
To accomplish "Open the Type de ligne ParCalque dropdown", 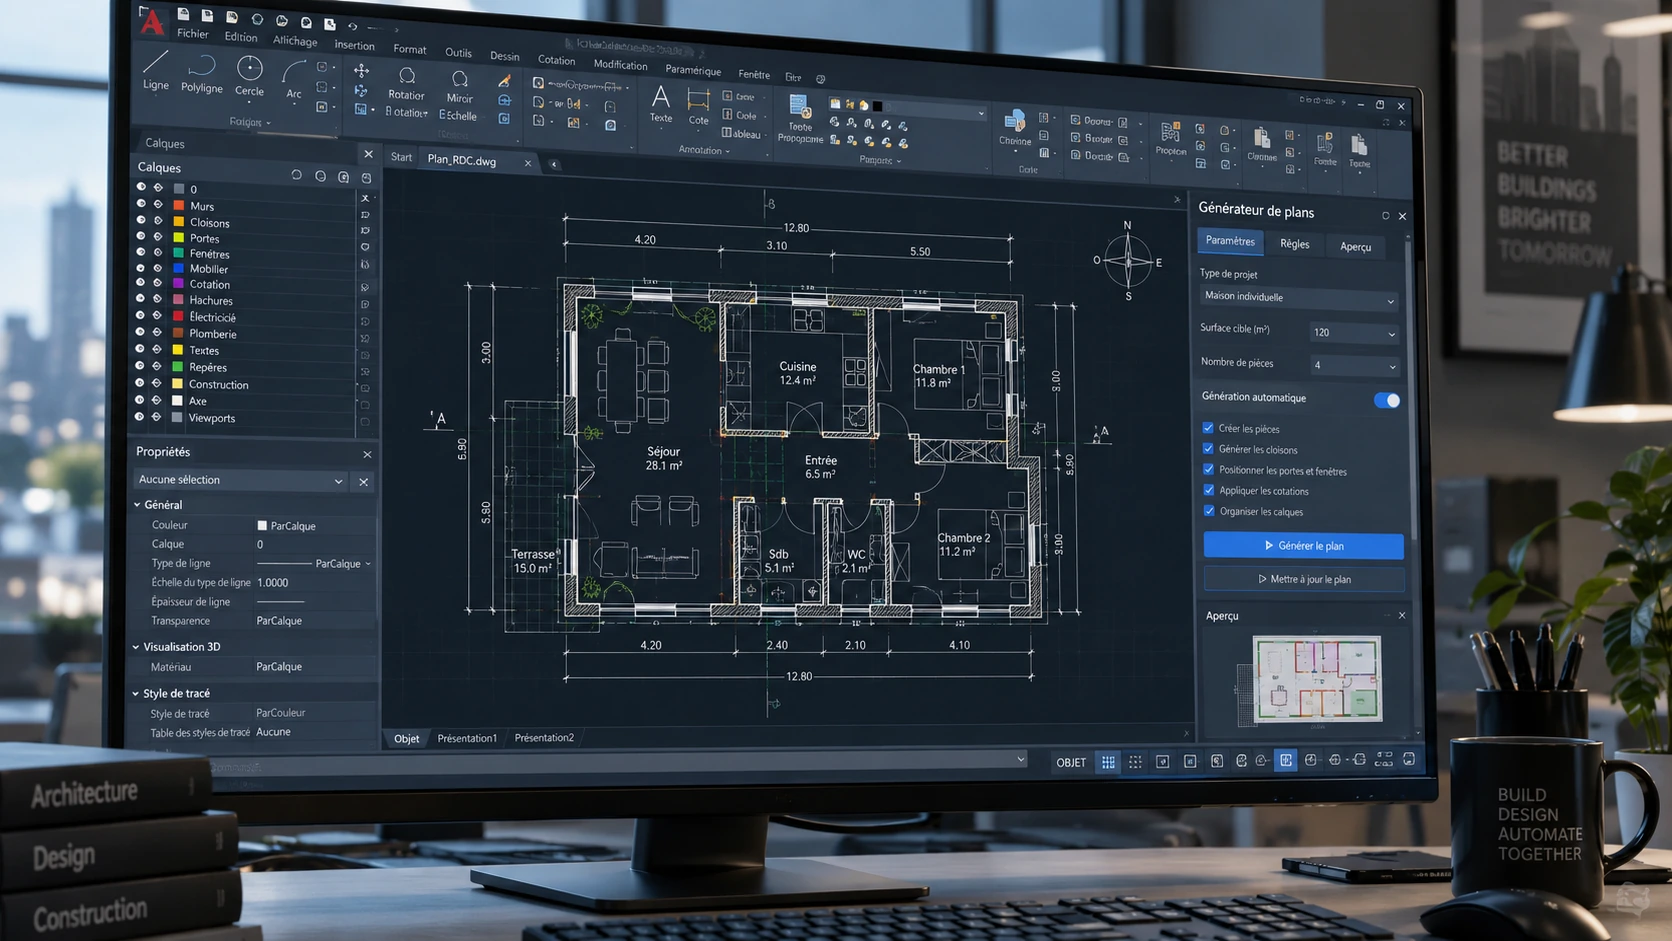I will pyautogui.click(x=314, y=564).
